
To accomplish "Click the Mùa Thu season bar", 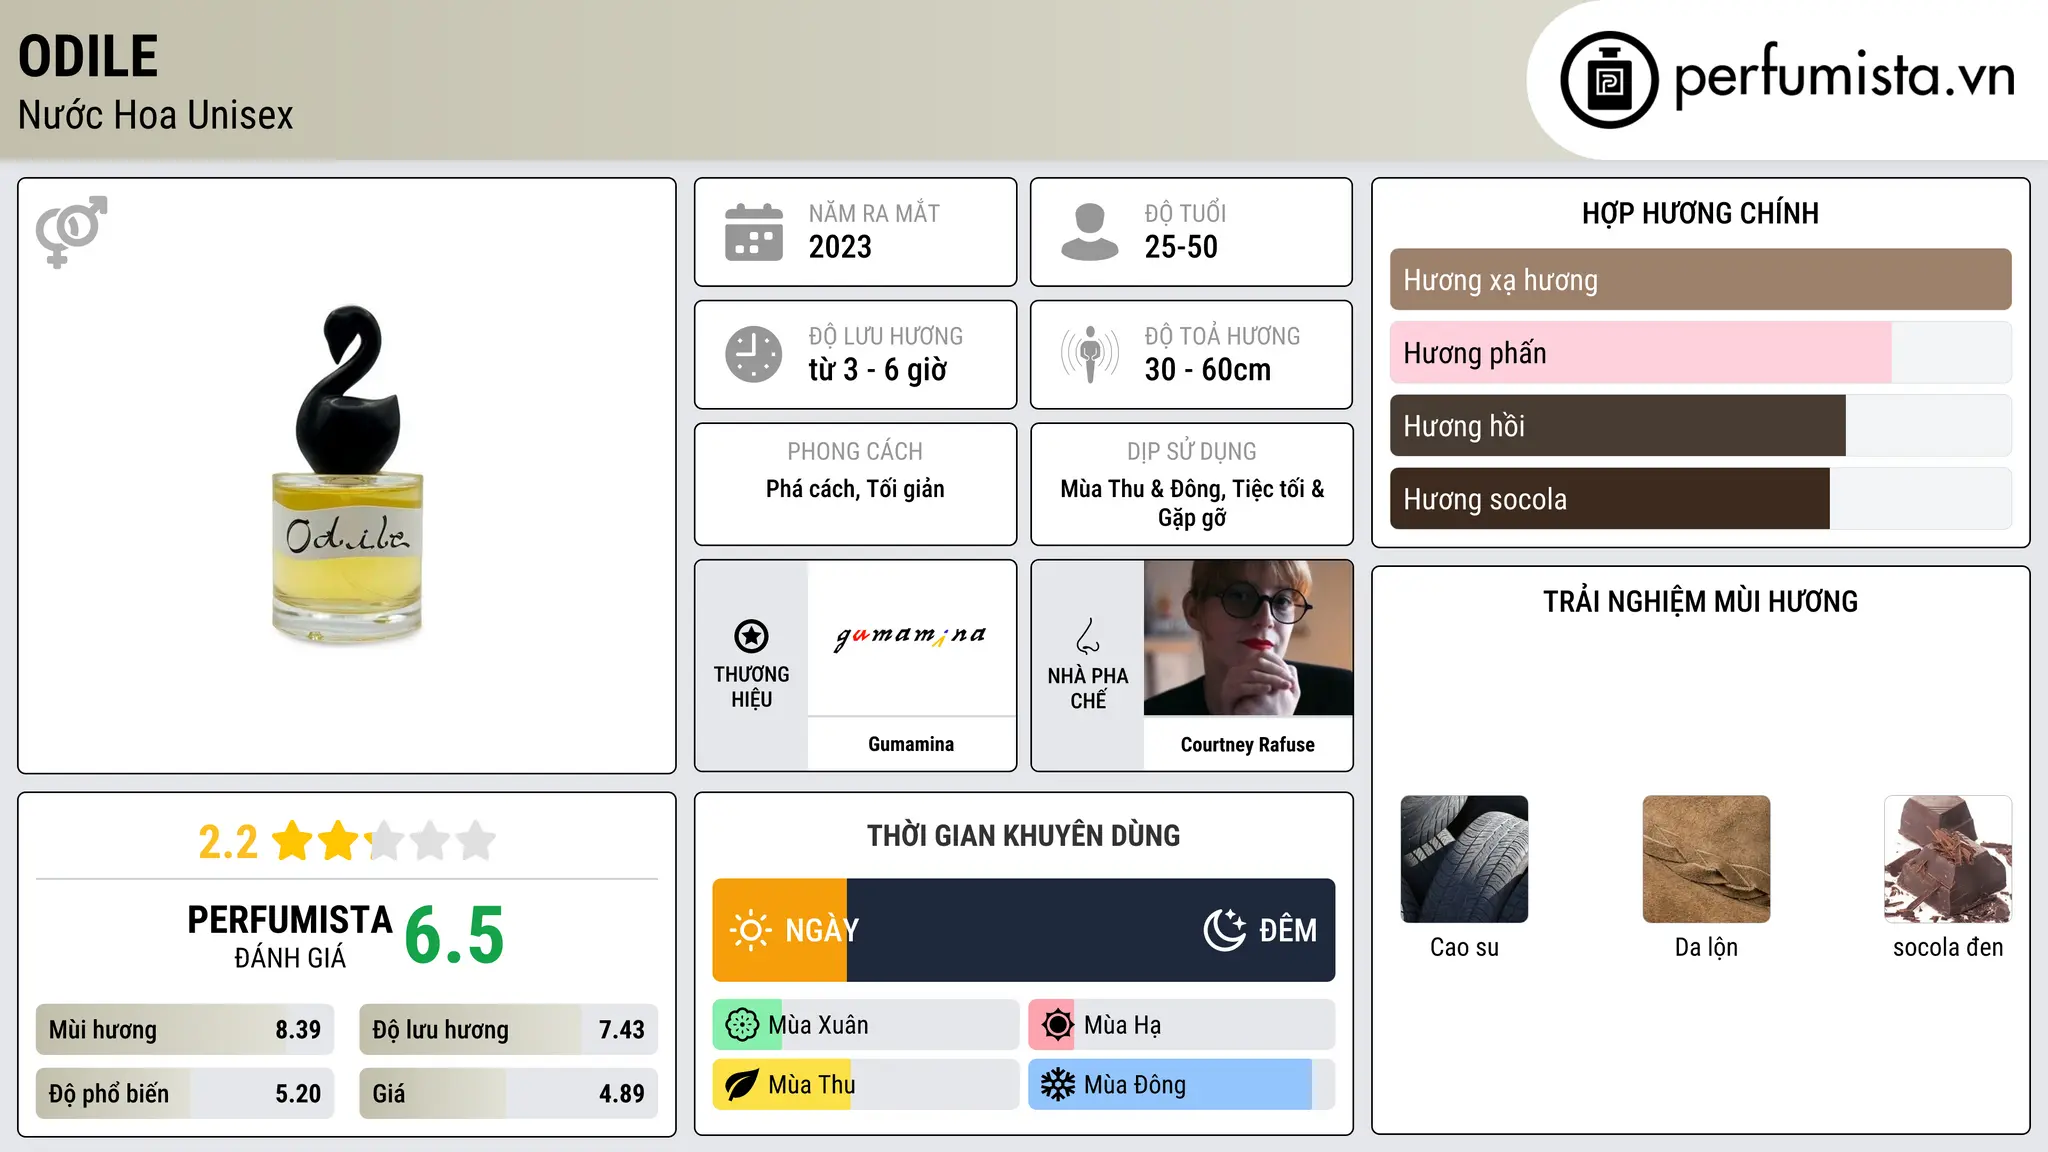I will [x=866, y=1085].
